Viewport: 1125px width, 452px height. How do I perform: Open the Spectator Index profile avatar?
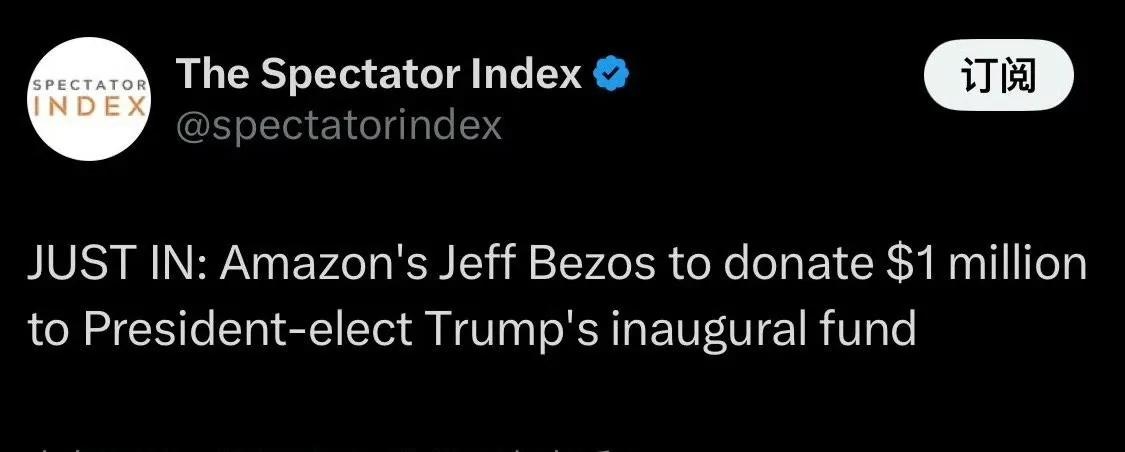(89, 99)
